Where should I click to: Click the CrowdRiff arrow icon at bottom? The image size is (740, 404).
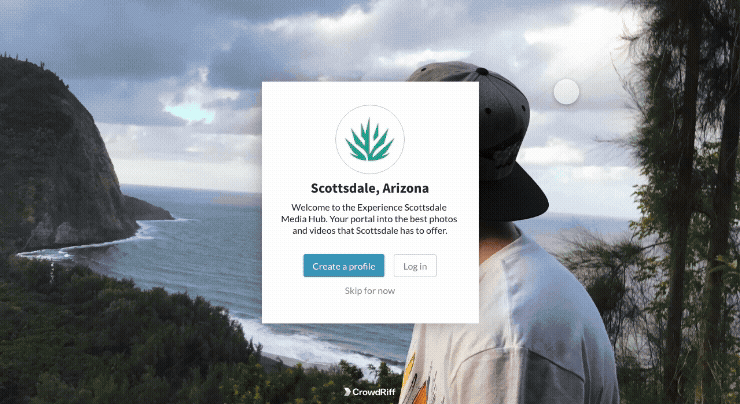[347, 392]
